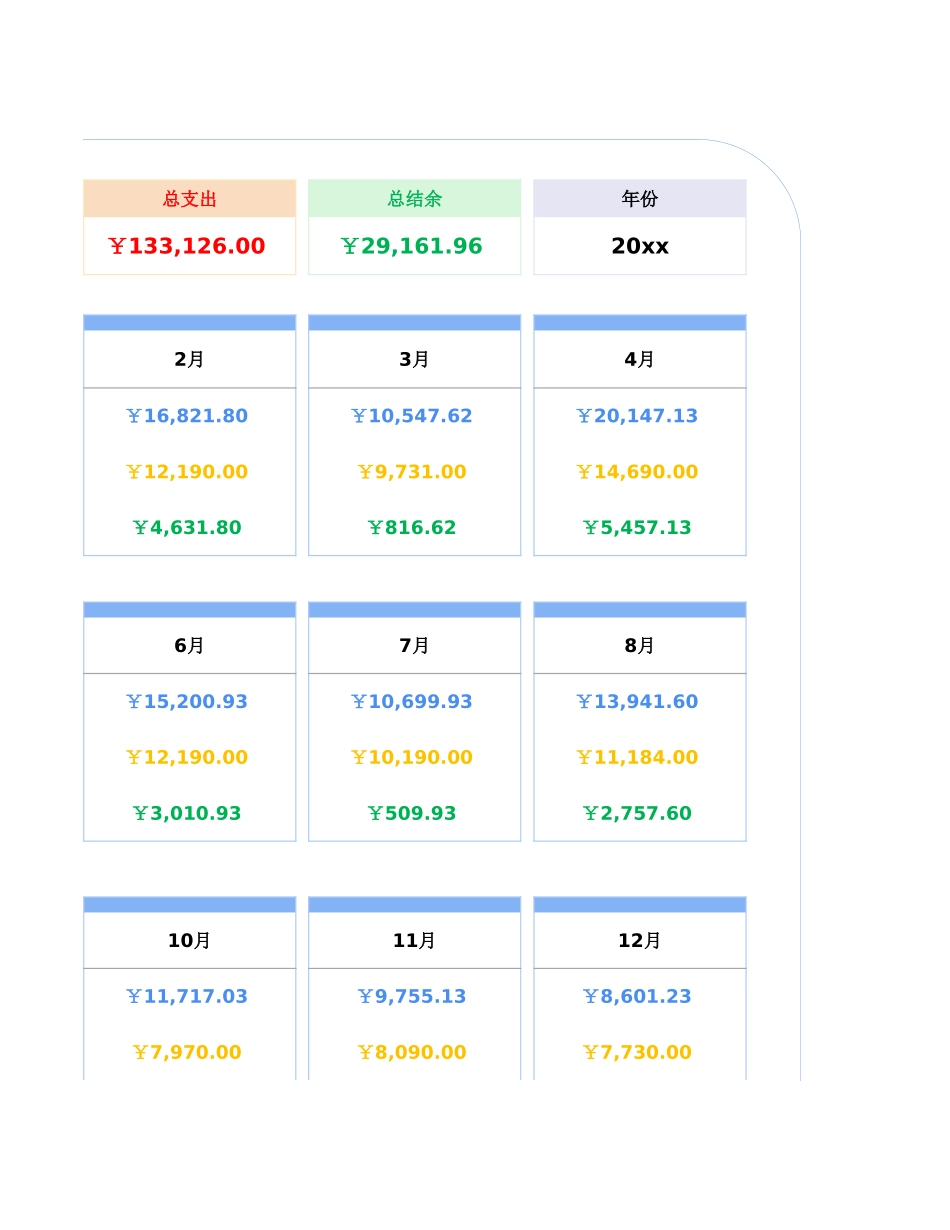
Task: Click the 4月 income value ¥20,147.13
Action: pyautogui.click(x=638, y=416)
